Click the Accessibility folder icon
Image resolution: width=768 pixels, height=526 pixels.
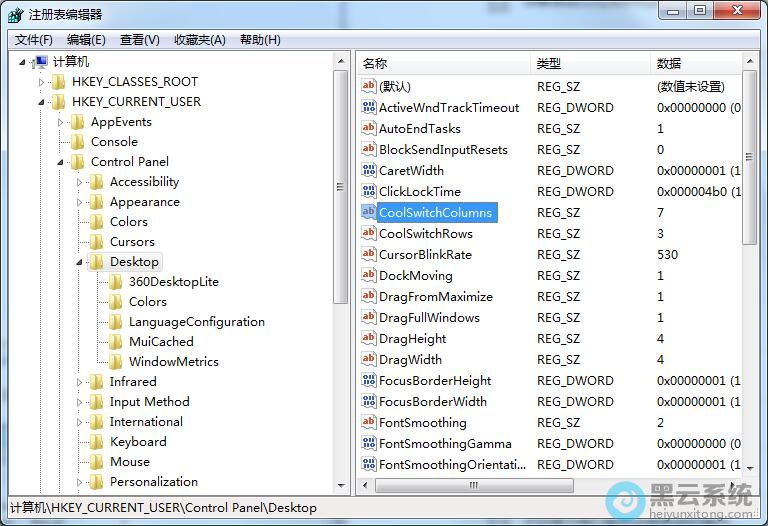tap(96, 182)
